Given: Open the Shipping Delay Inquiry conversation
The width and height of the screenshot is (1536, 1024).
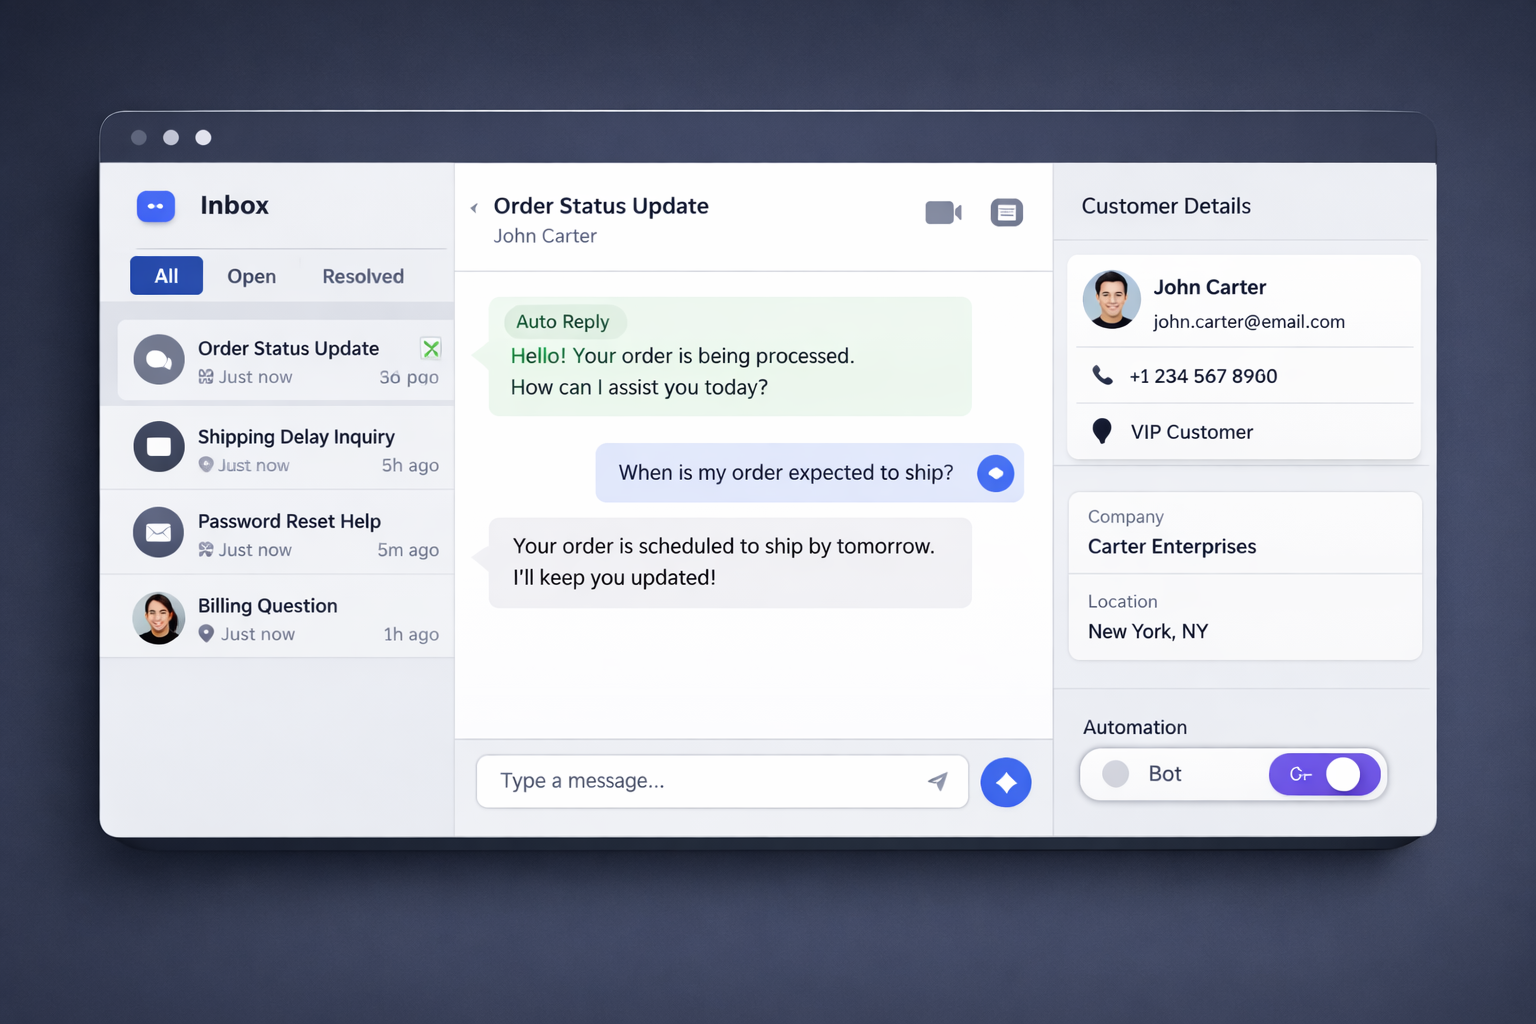Looking at the screenshot, I should 278,447.
